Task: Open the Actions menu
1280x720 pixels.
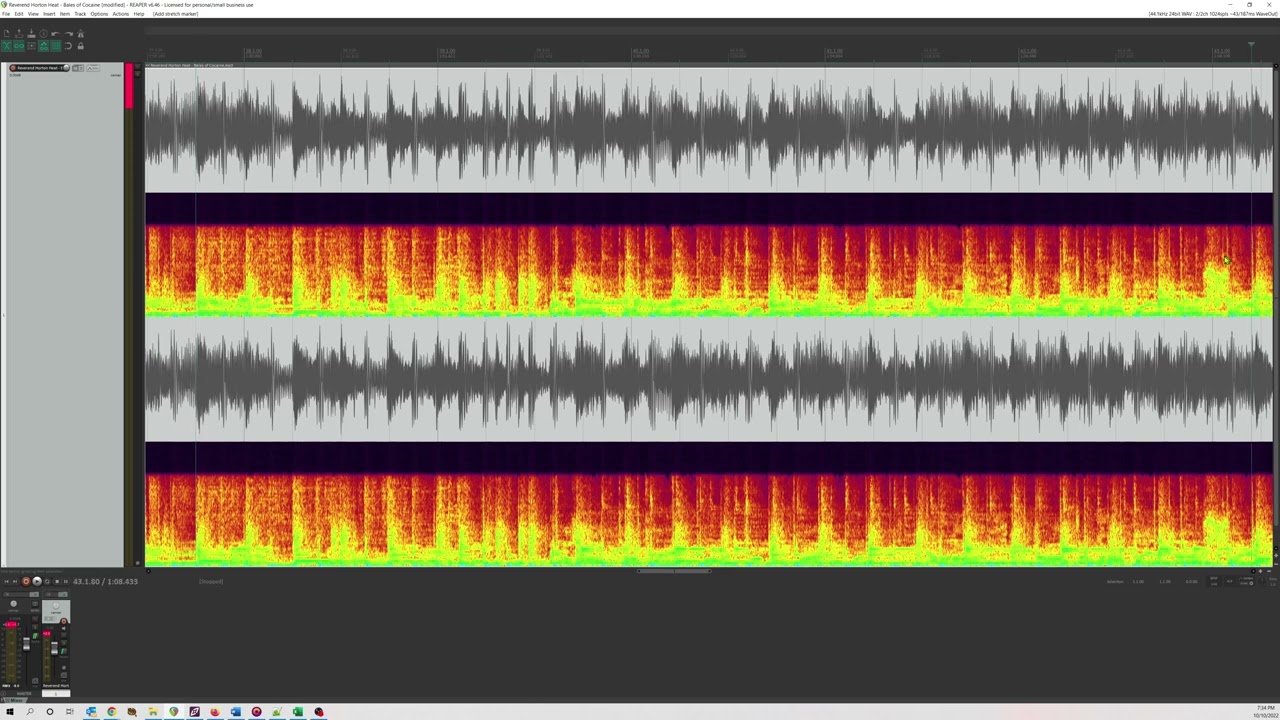Action: [121, 14]
